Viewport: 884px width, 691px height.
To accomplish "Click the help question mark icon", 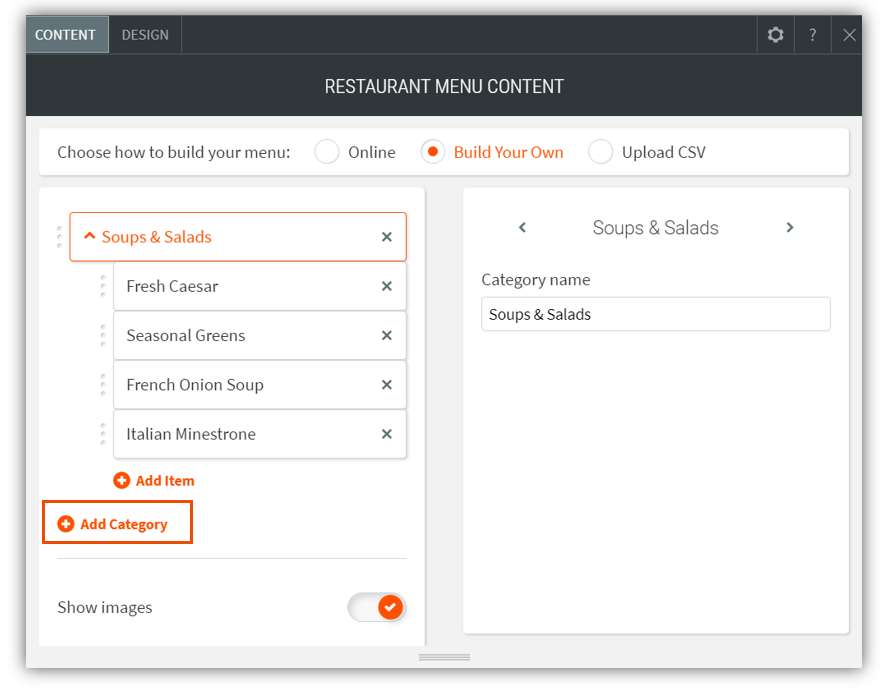I will point(812,35).
